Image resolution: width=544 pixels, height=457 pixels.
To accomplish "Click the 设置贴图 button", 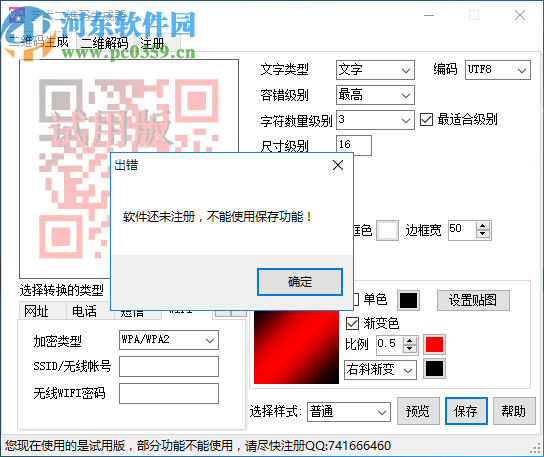I will [x=473, y=301].
